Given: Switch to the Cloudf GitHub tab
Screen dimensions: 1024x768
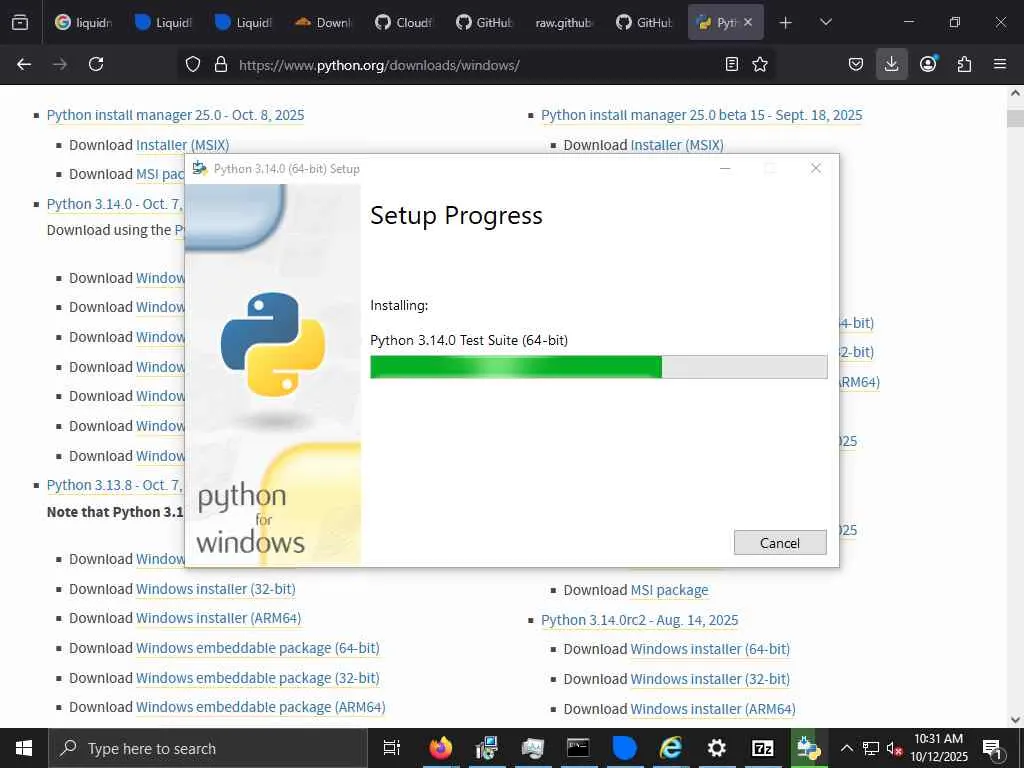Looking at the screenshot, I should pos(404,23).
